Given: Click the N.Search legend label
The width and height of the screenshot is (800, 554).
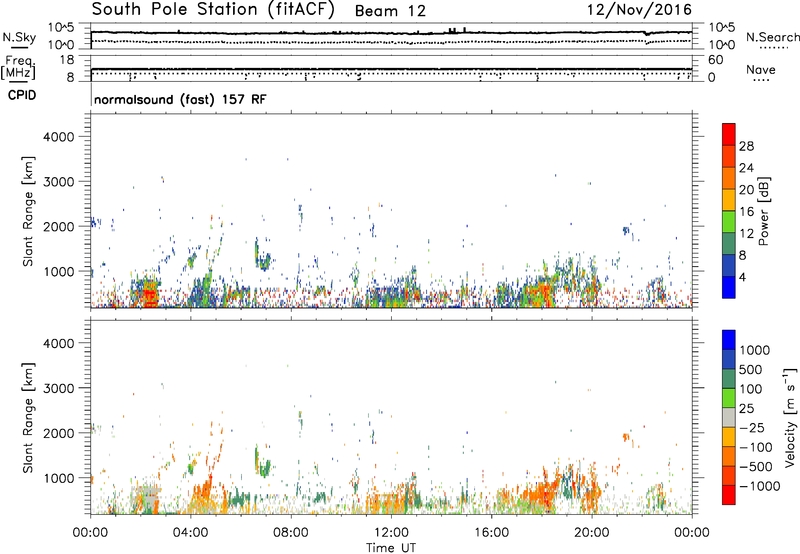Looking at the screenshot, I should pos(773,37).
